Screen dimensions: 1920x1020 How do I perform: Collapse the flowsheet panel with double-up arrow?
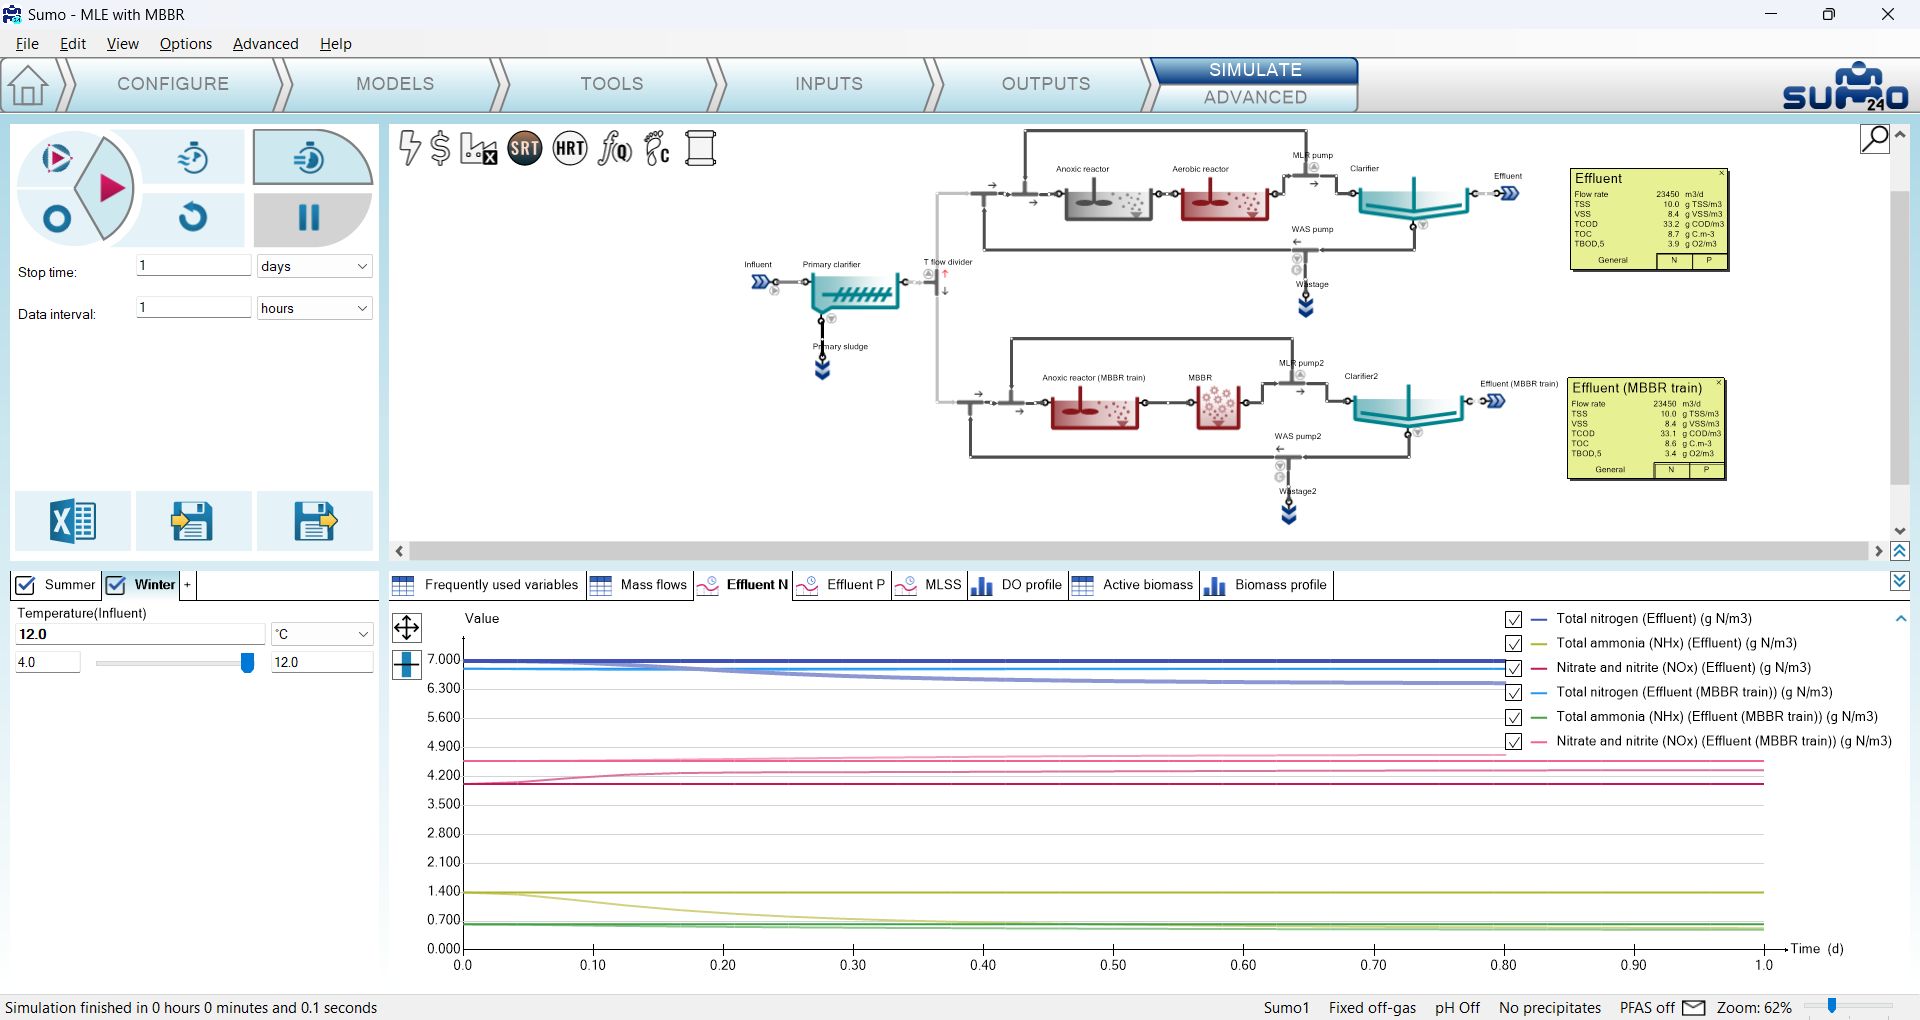[1900, 551]
